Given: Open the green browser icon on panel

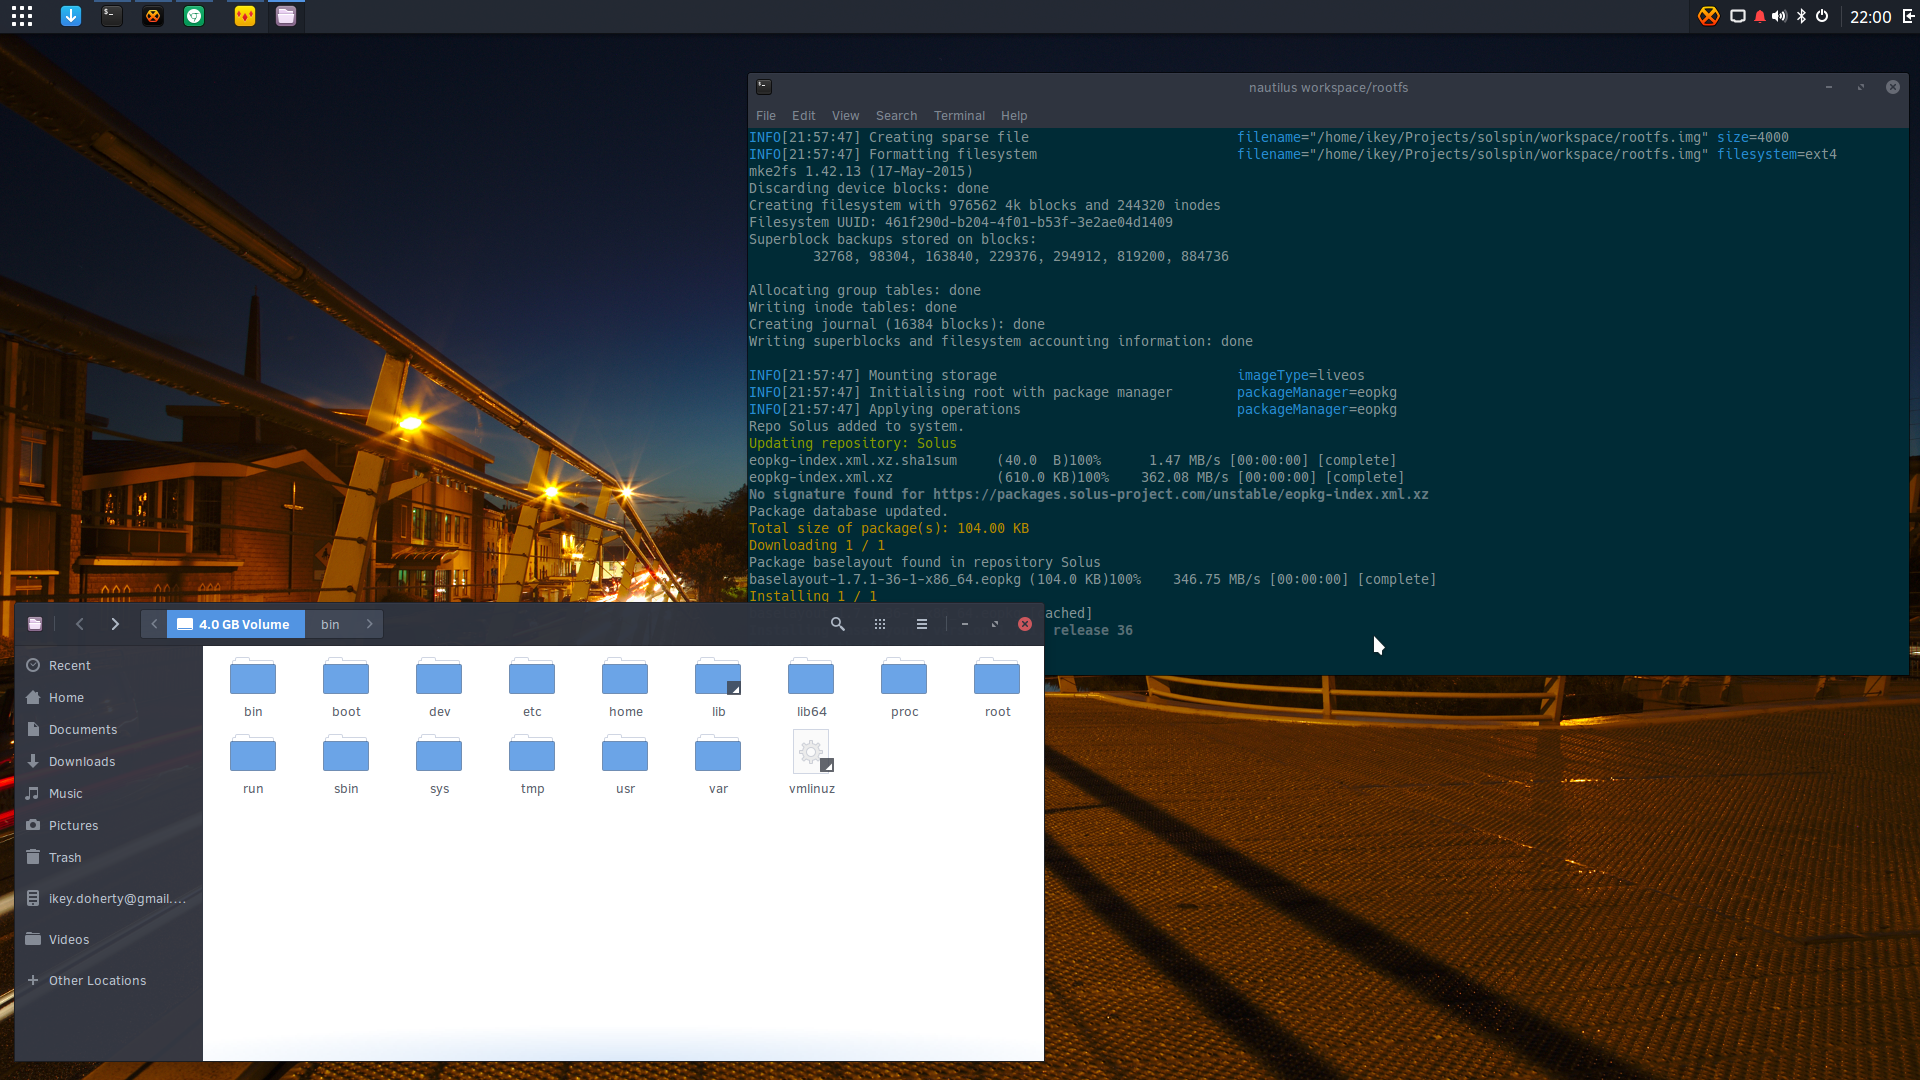Looking at the screenshot, I should pos(194,16).
